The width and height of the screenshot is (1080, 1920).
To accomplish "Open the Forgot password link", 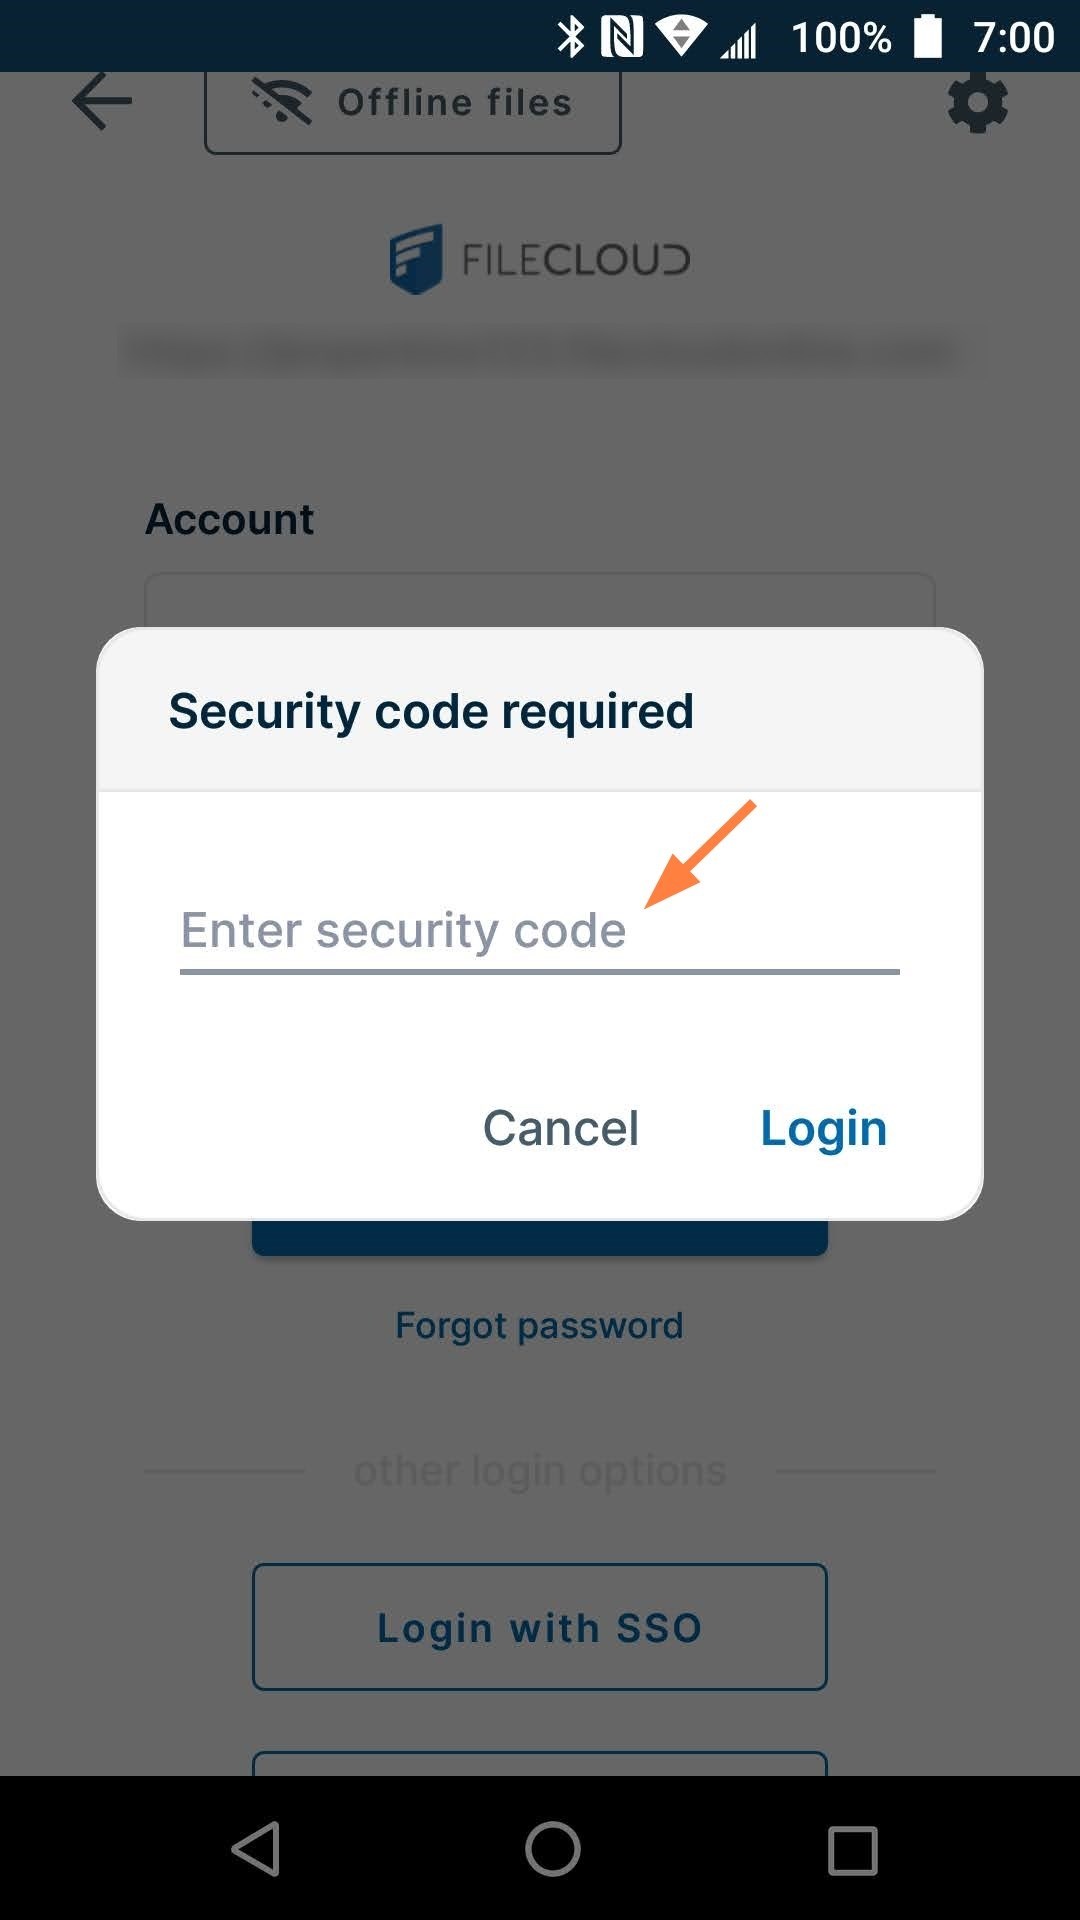I will click(x=539, y=1324).
